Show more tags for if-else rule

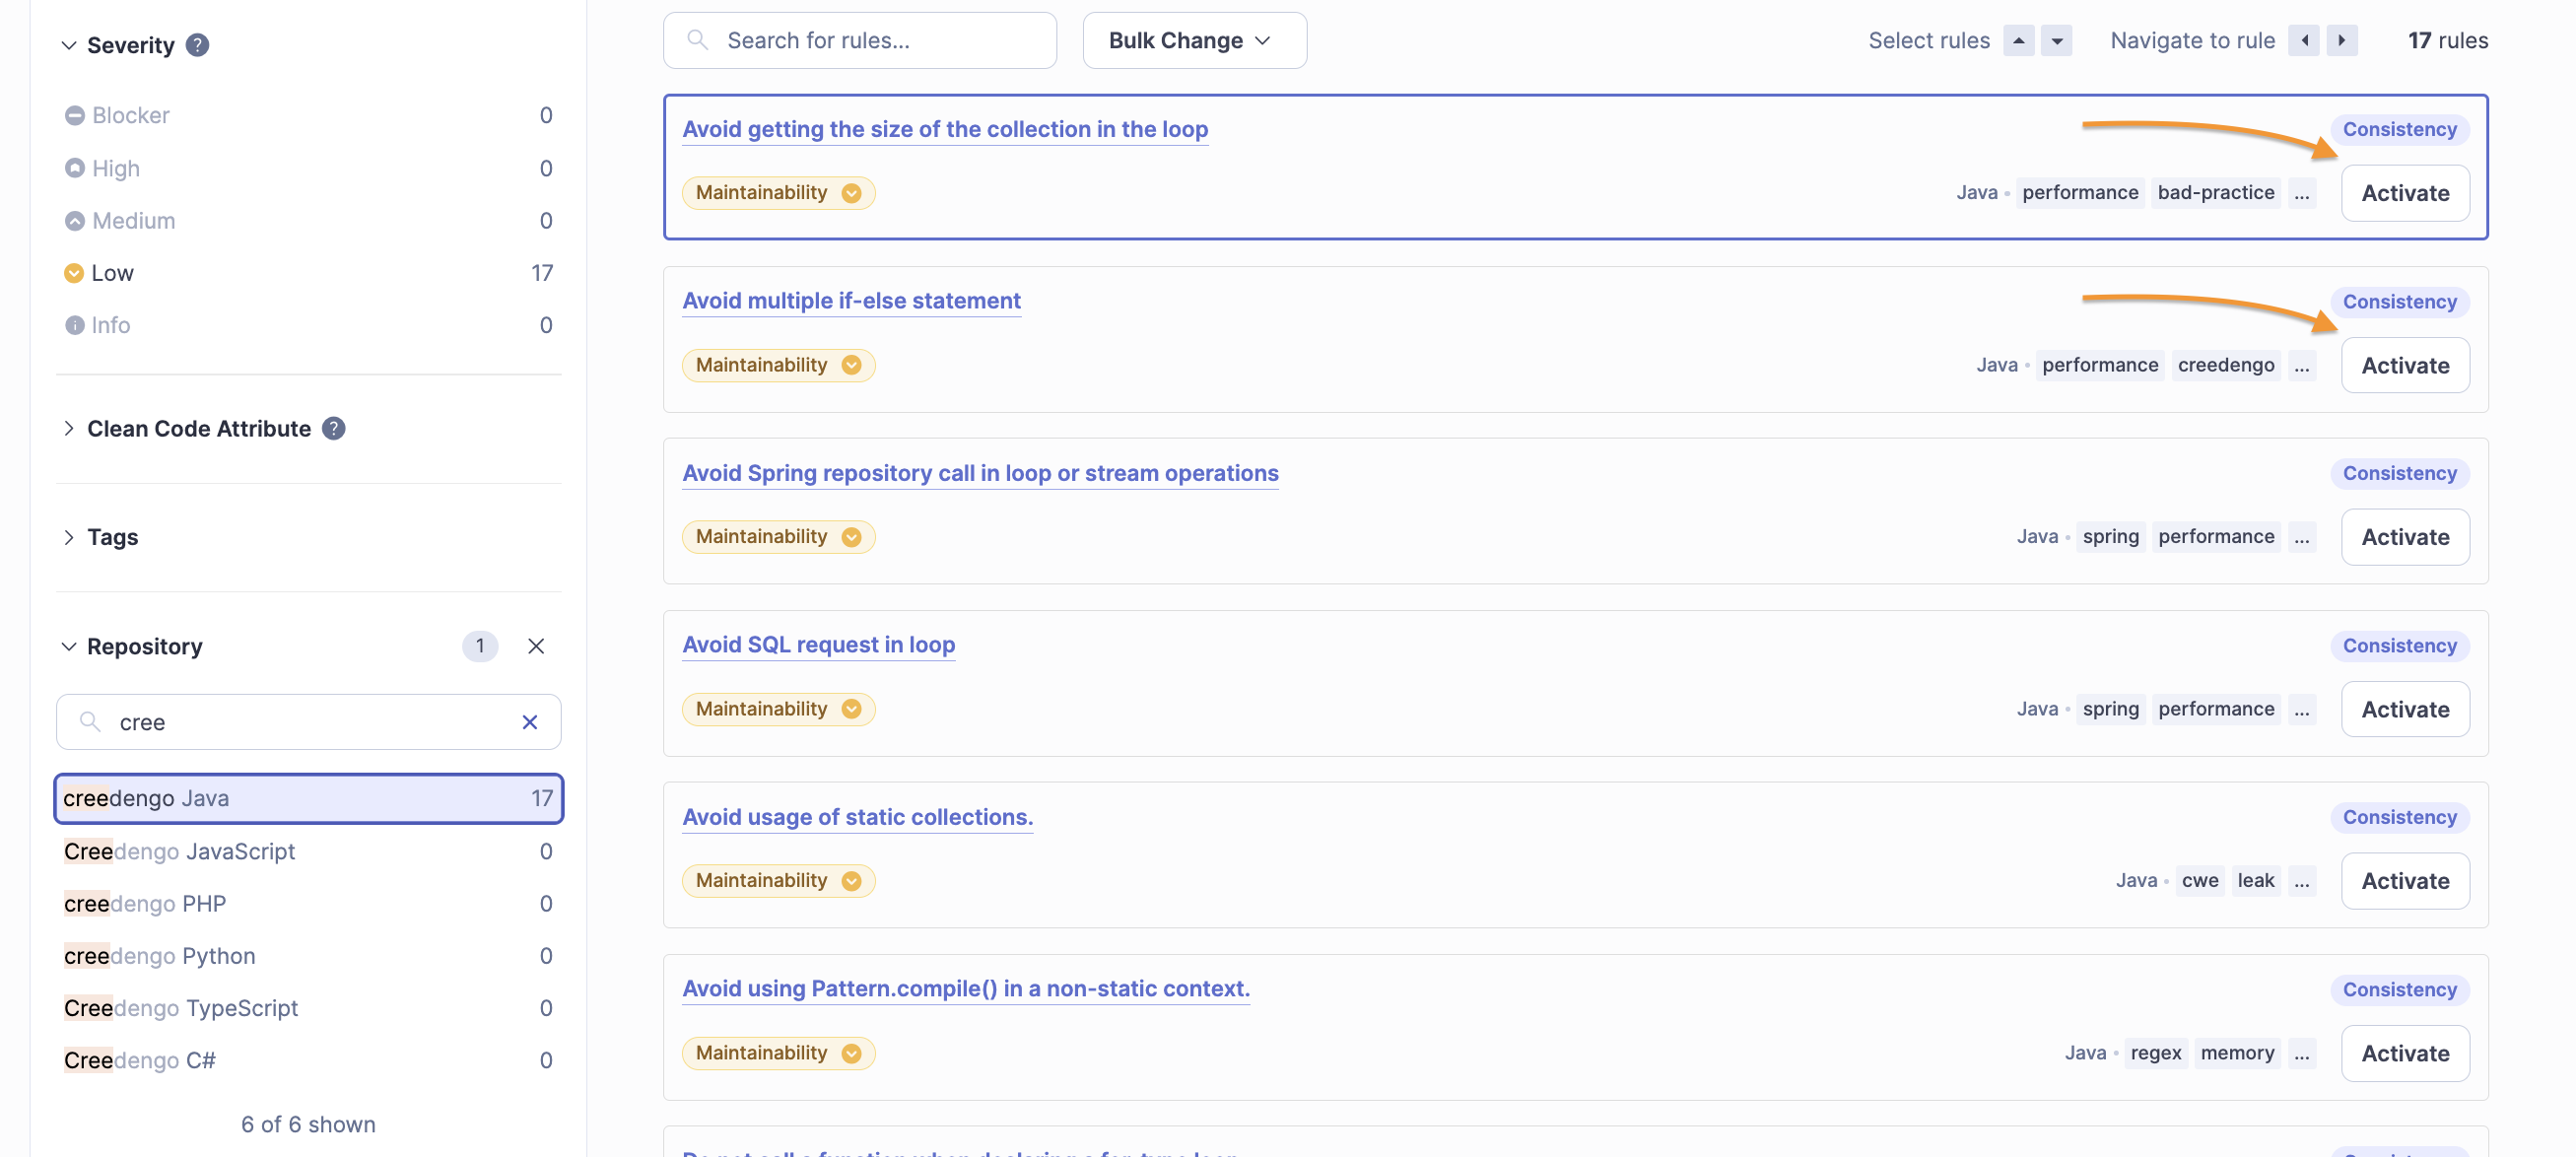(2302, 365)
